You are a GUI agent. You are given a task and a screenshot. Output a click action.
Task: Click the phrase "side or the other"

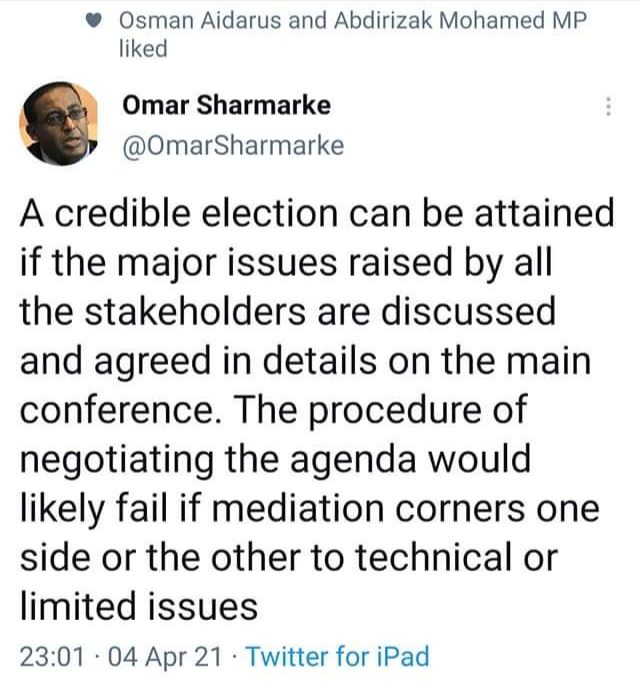[x=160, y=558]
